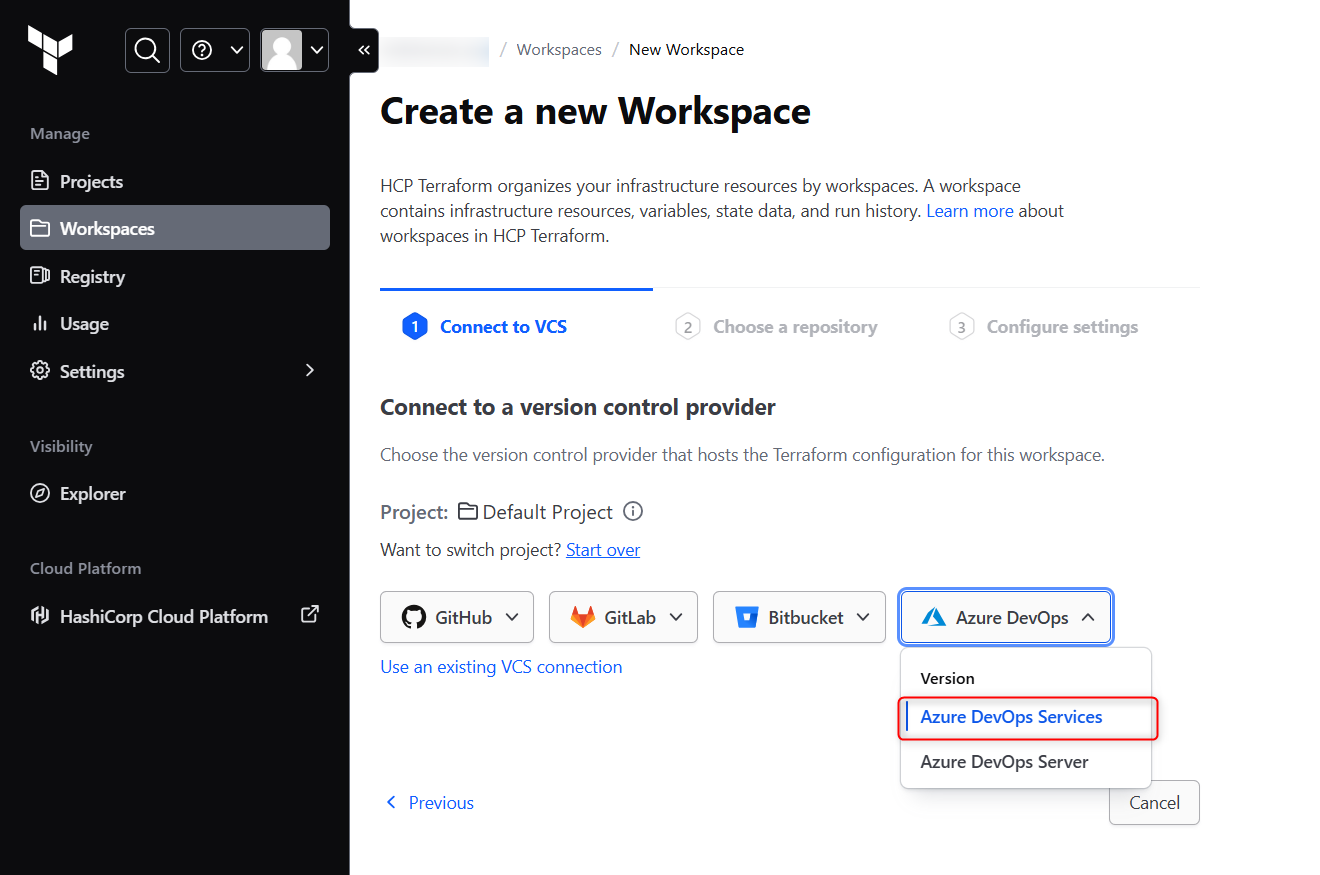Viewport: 1320px width, 875px height.
Task: Open the help question-mark menu
Action: pos(214,50)
